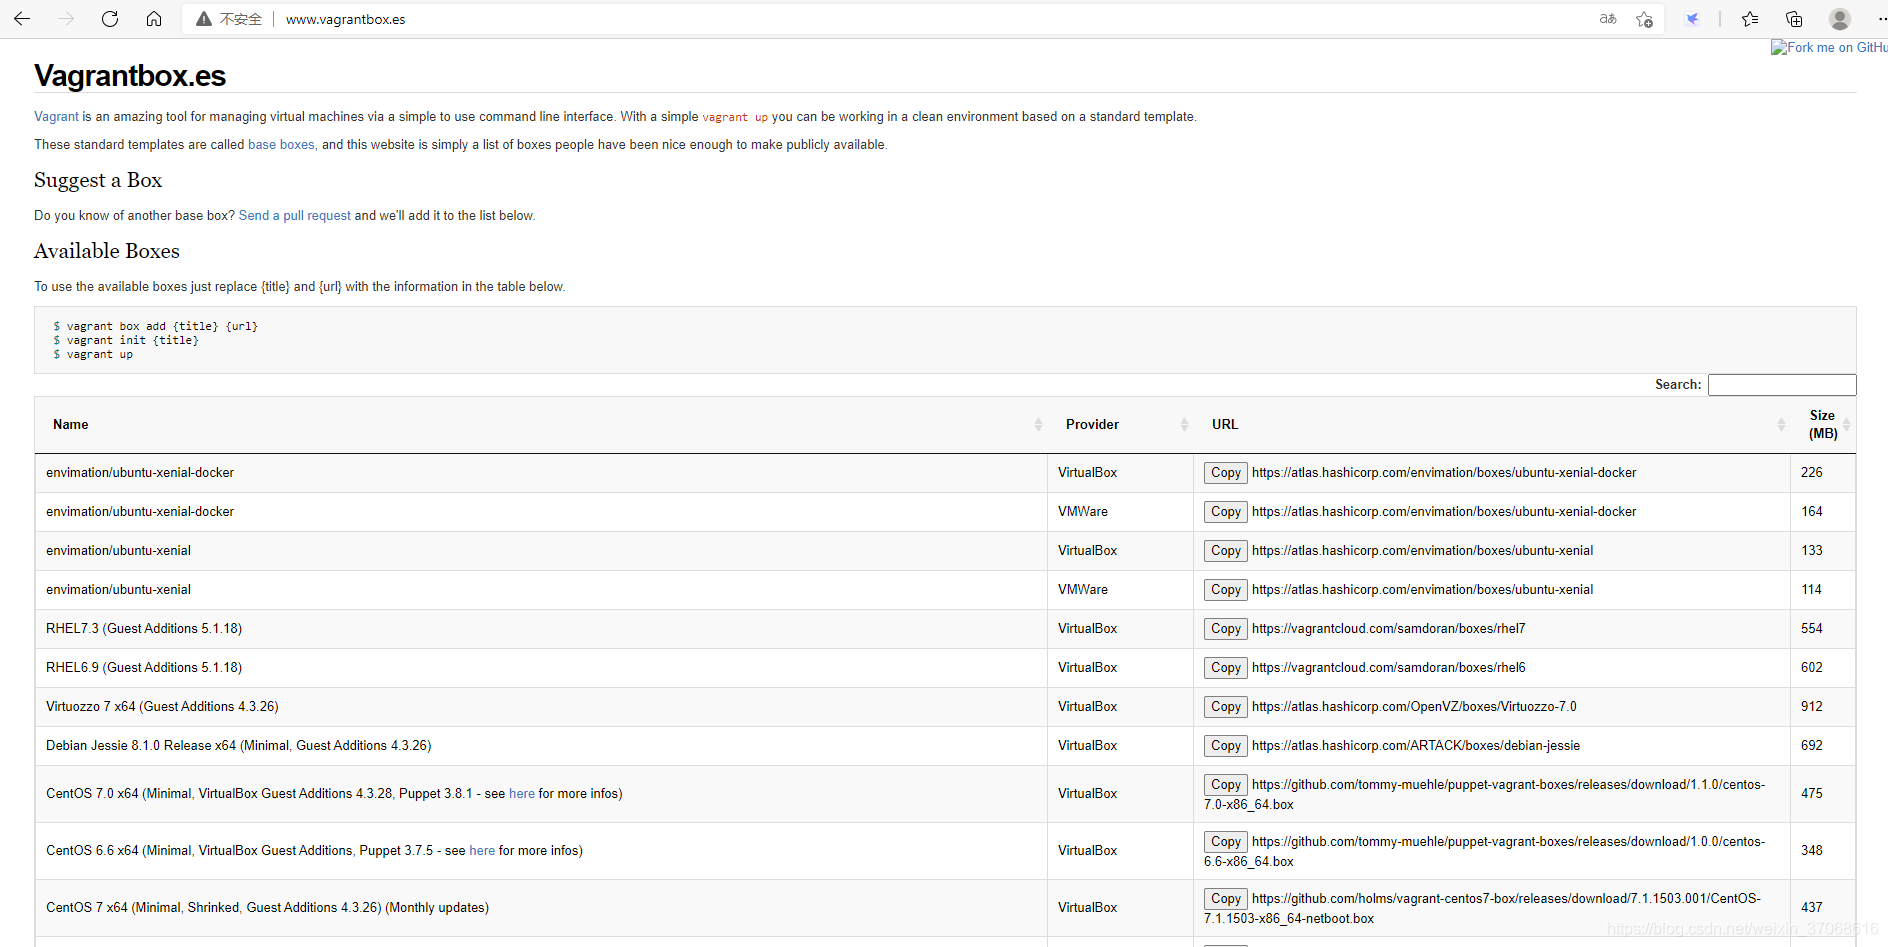The image size is (1888, 947).
Task: Click the 'Available Boxes' heading
Action: pos(107,252)
